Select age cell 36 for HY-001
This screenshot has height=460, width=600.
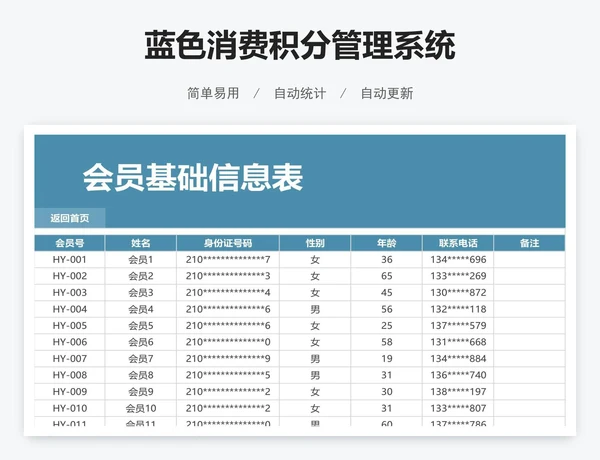click(x=386, y=259)
